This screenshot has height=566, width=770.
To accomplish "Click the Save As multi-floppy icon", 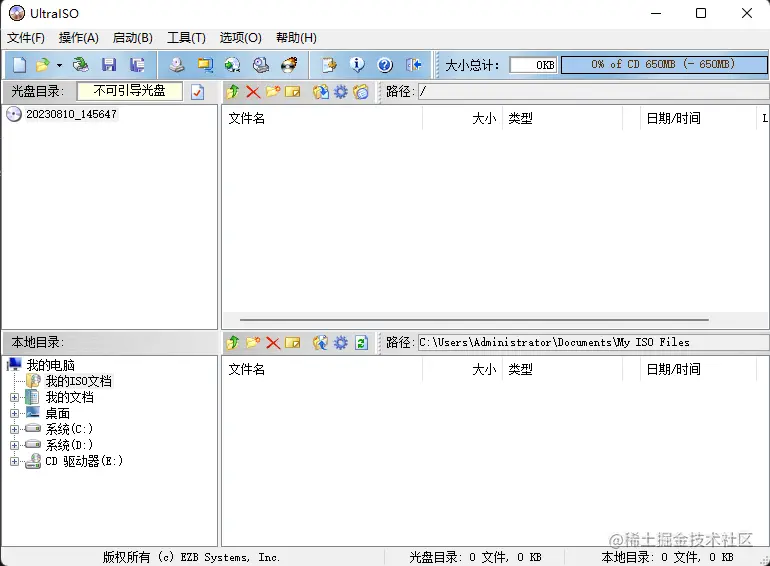I will 137,65.
